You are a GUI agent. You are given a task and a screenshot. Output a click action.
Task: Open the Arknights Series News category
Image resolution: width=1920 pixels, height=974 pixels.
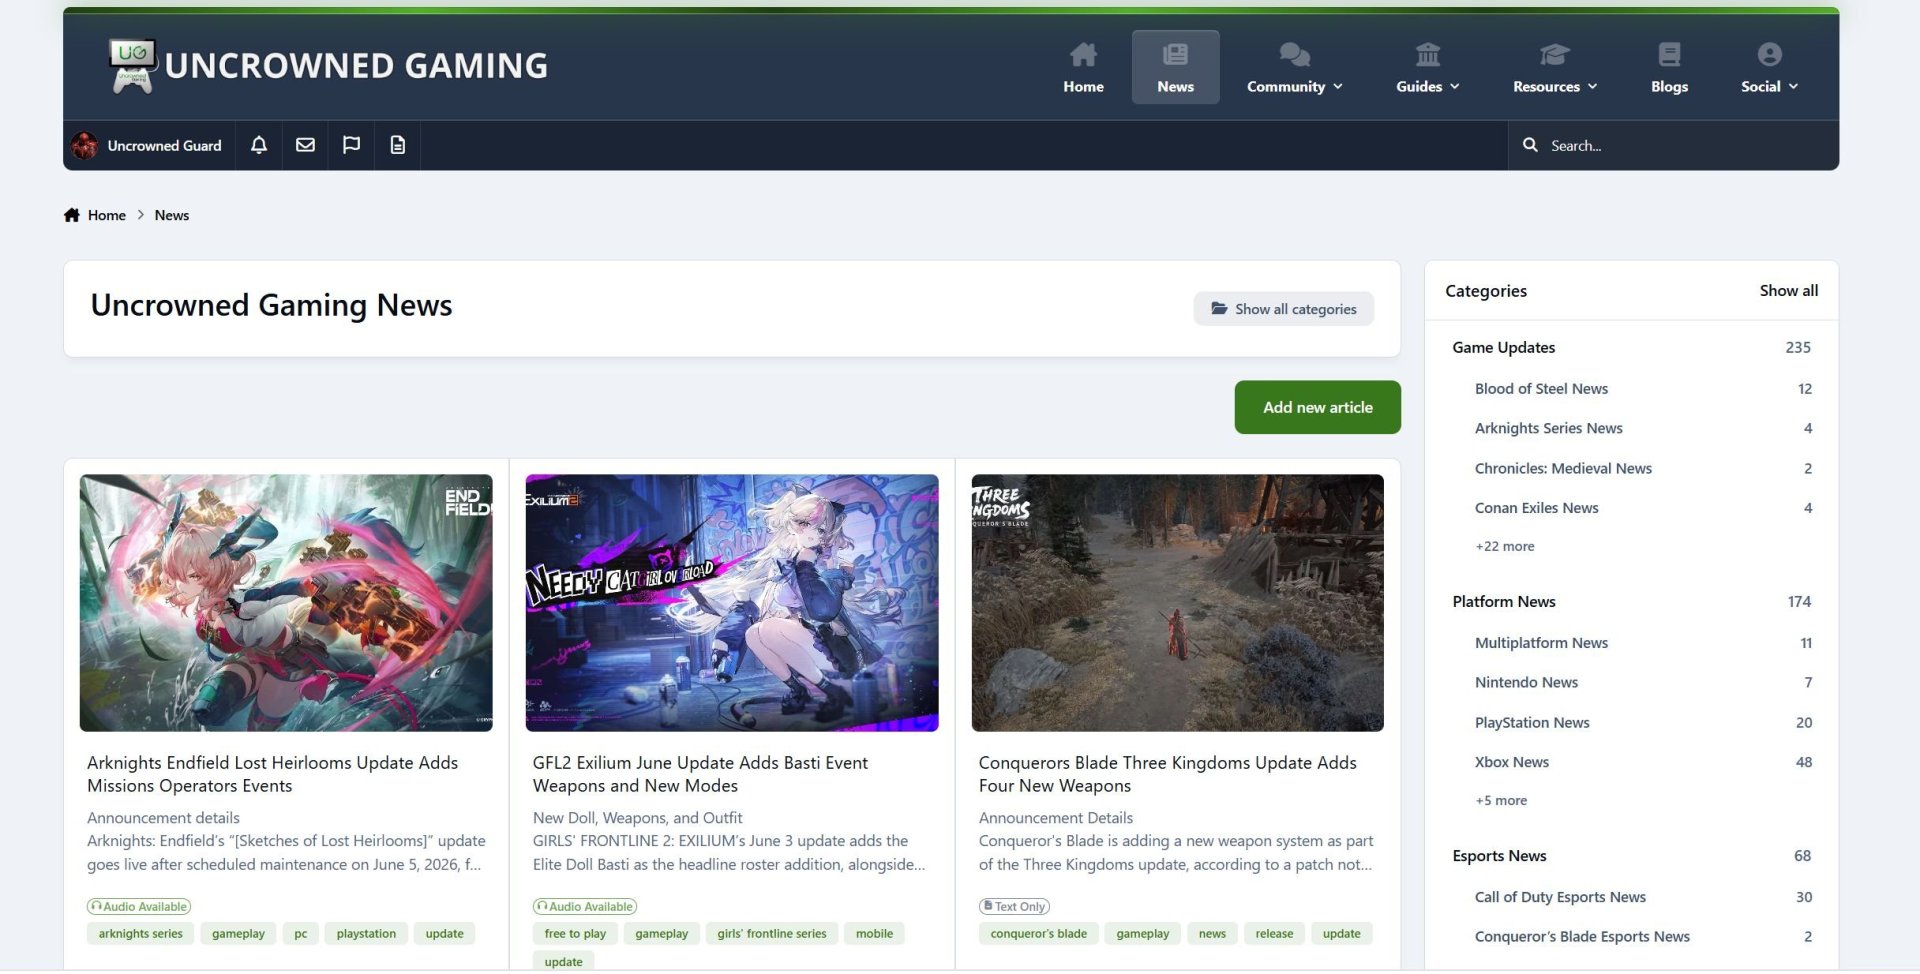[x=1548, y=428]
